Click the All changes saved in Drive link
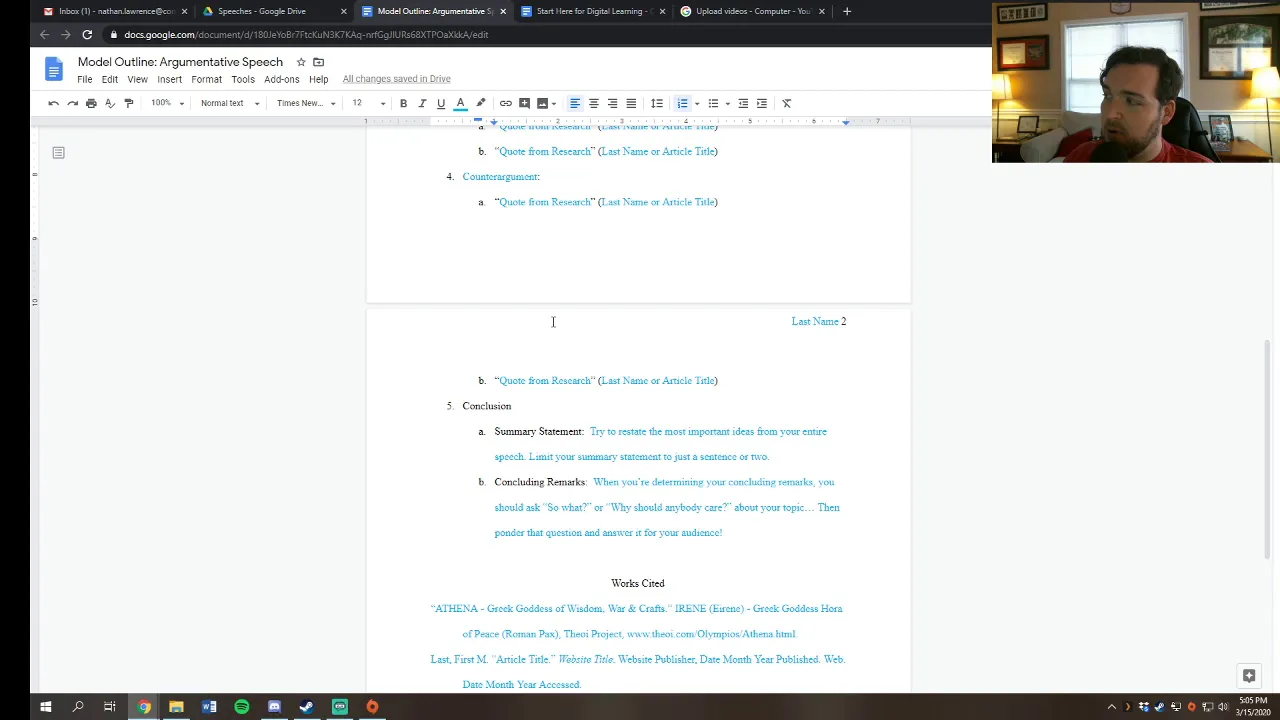 [396, 79]
